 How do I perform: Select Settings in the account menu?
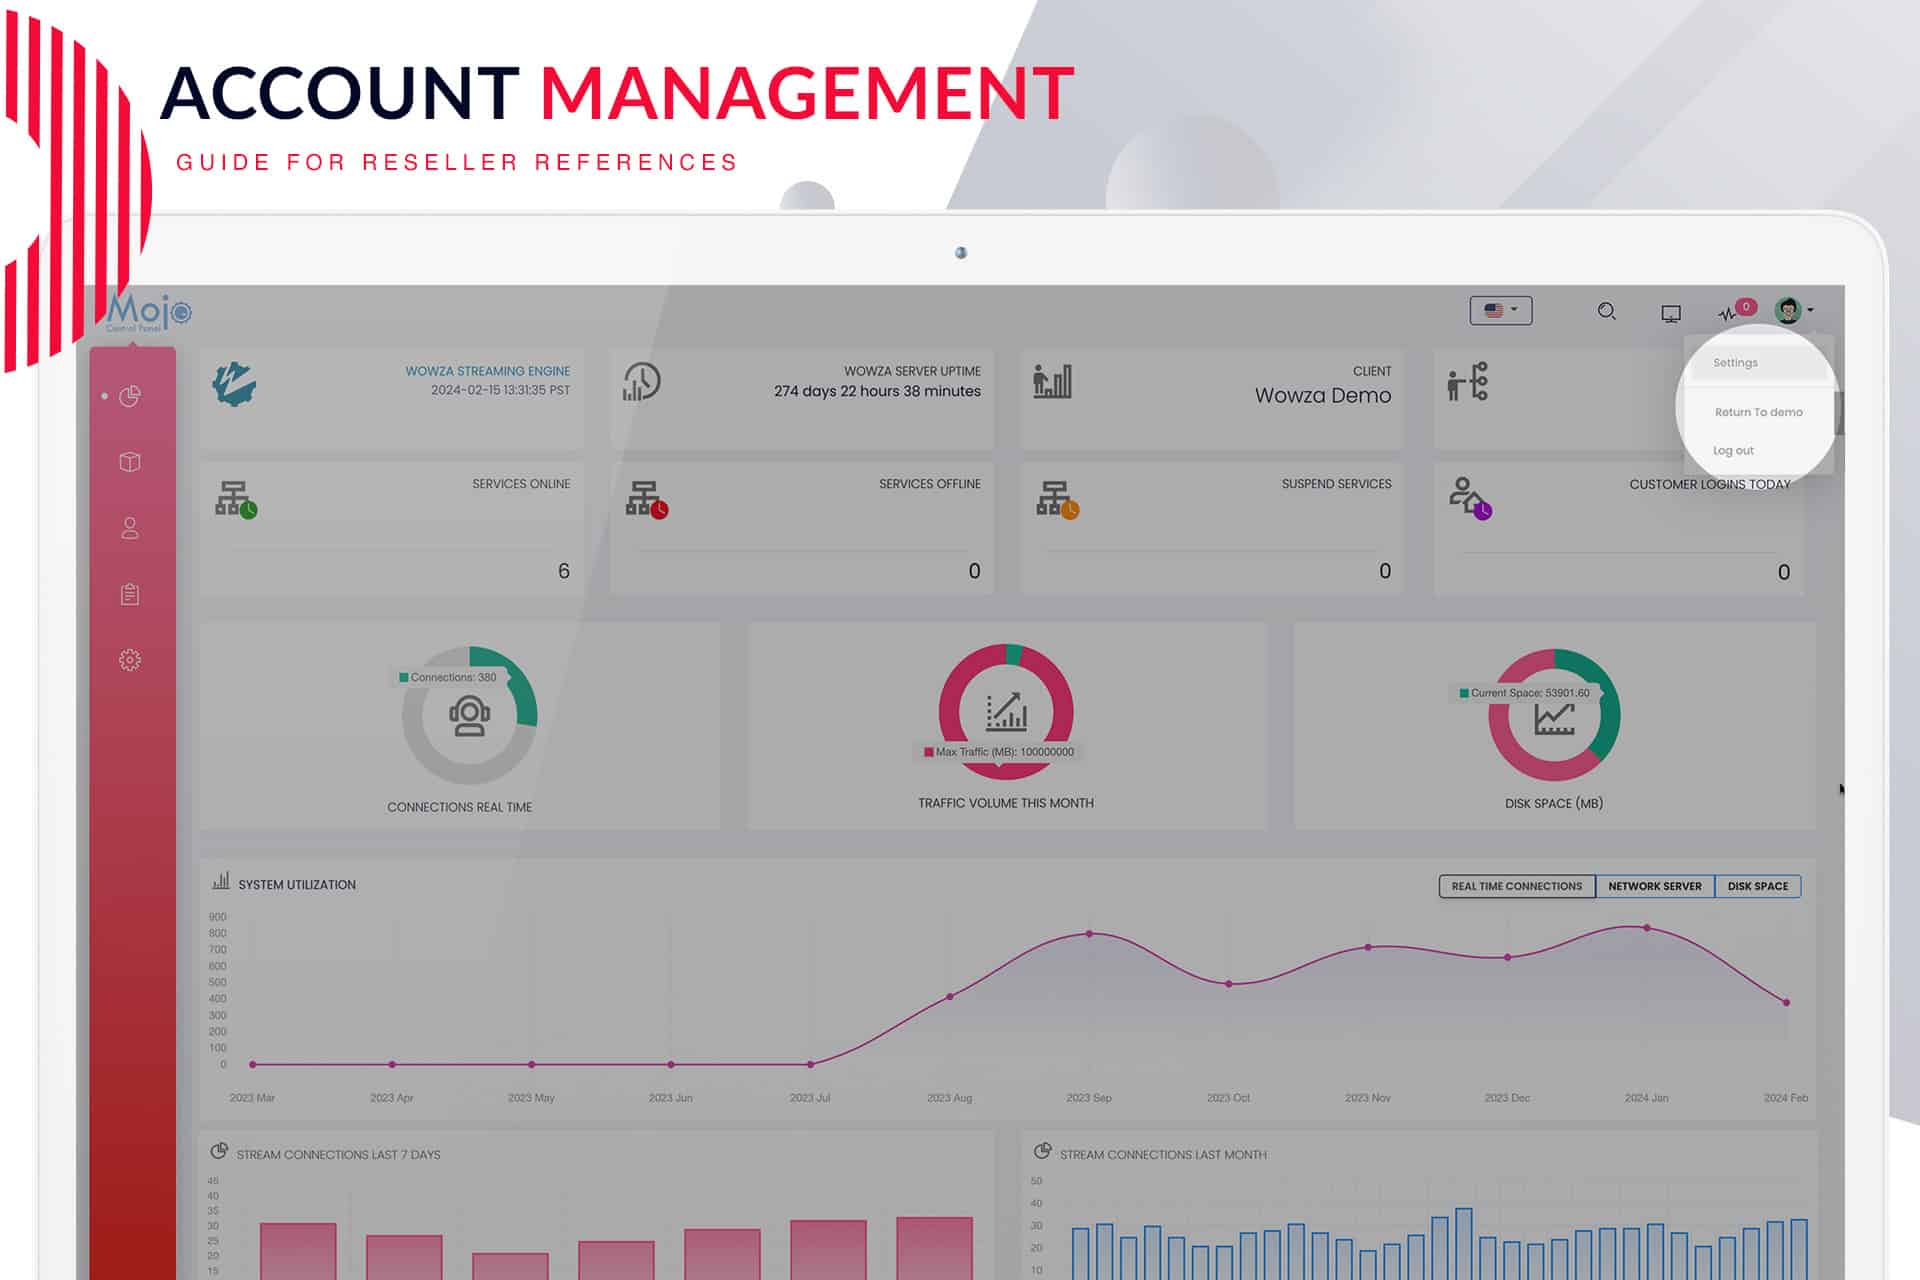pos(1735,363)
